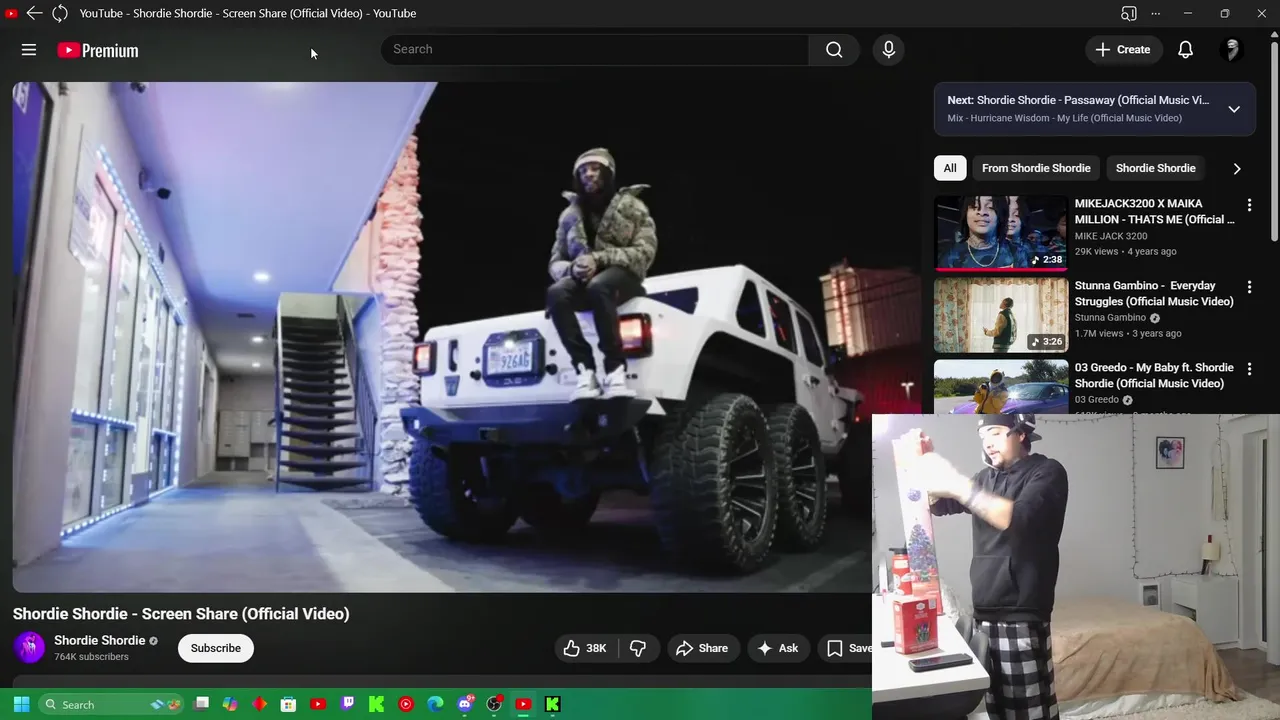Show more filter chips with right arrow
1280x720 pixels.
click(x=1237, y=168)
